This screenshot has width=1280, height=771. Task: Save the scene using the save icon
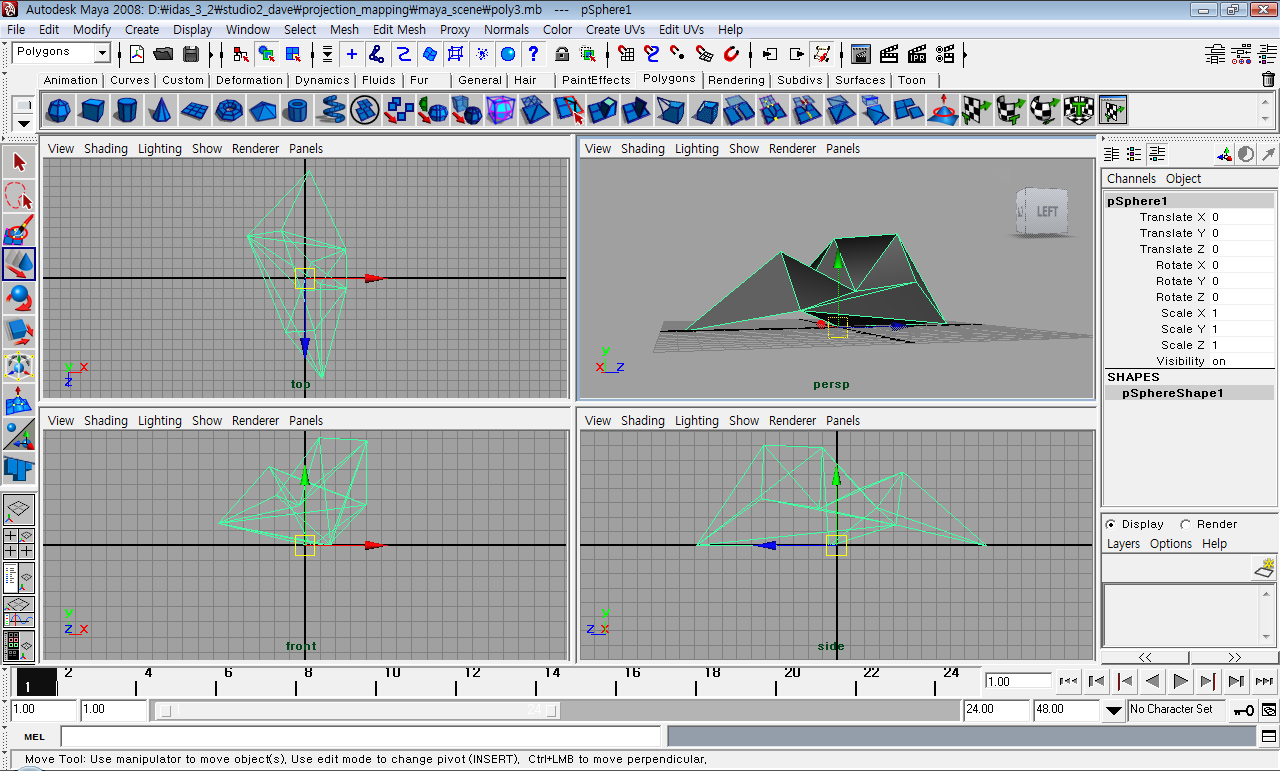tap(190, 52)
